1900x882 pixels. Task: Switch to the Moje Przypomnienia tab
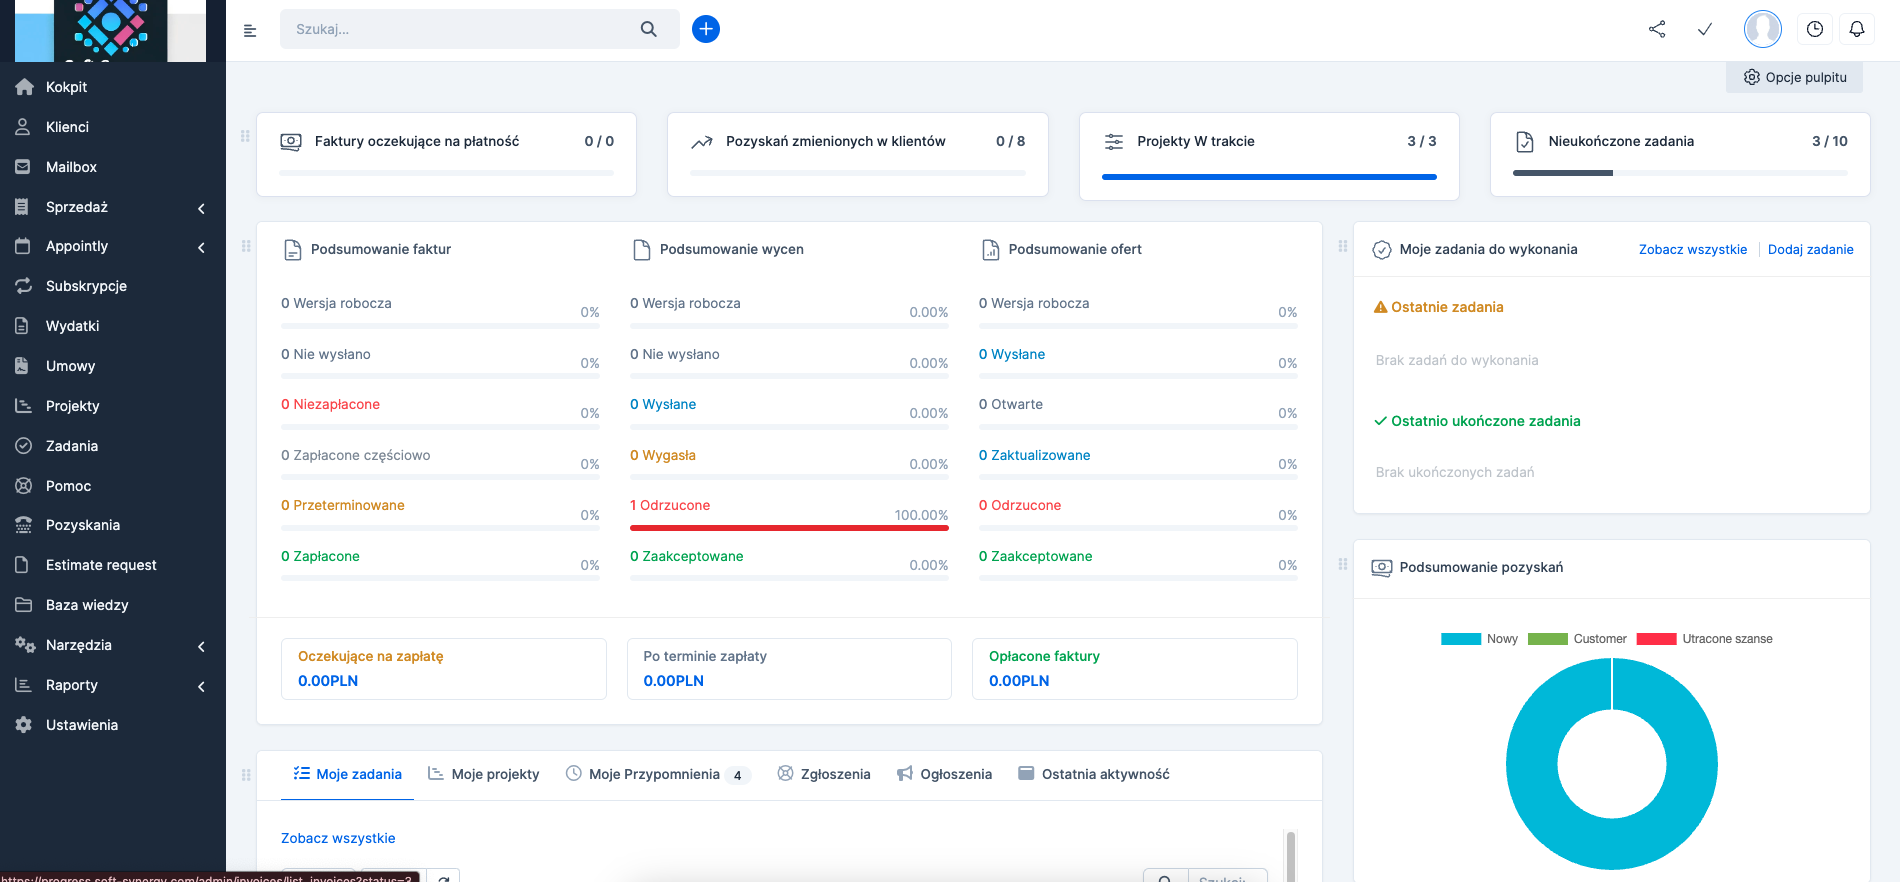(x=658, y=774)
